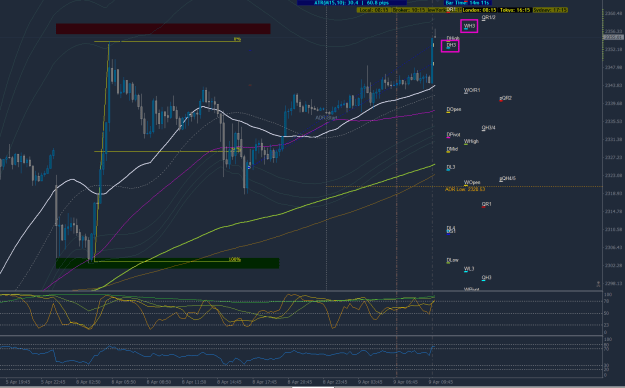The height and width of the screenshot is (388, 625).
Task: Click the QH3 level label
Action: [486, 278]
